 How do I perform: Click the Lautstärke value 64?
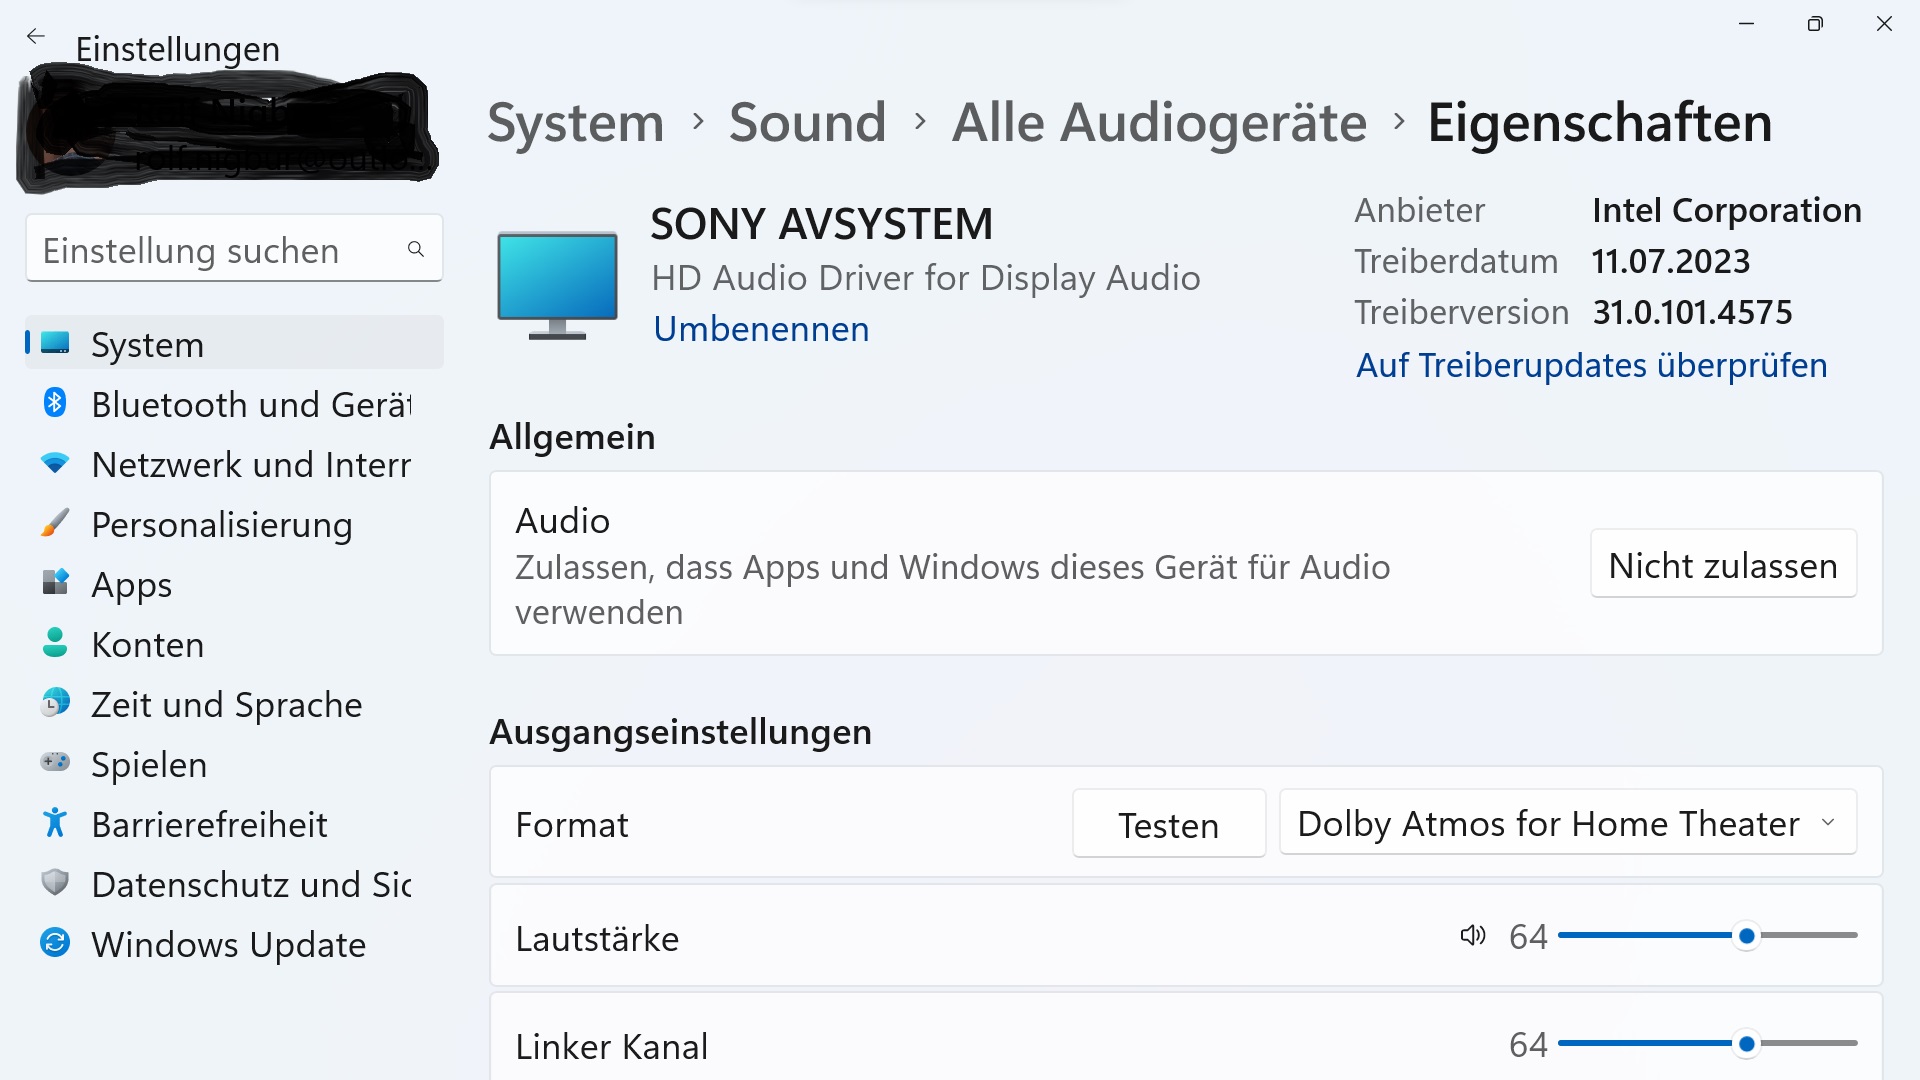tap(1528, 937)
